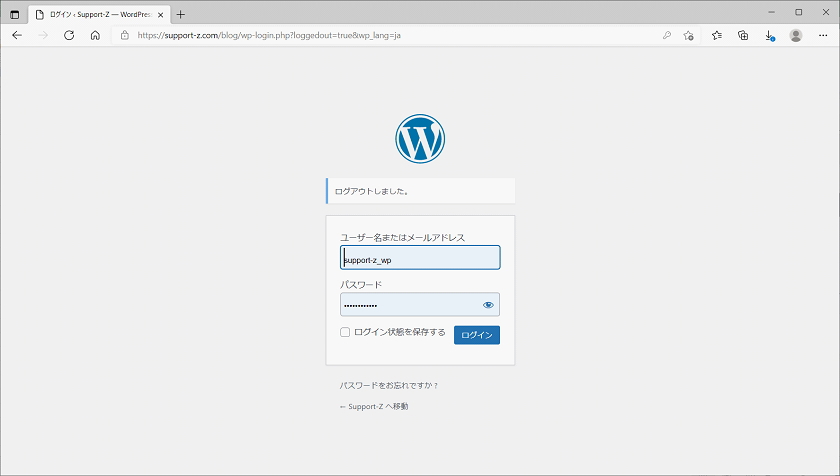Open the Downloads icon in toolbar
Image resolution: width=840 pixels, height=476 pixels.
click(769, 35)
